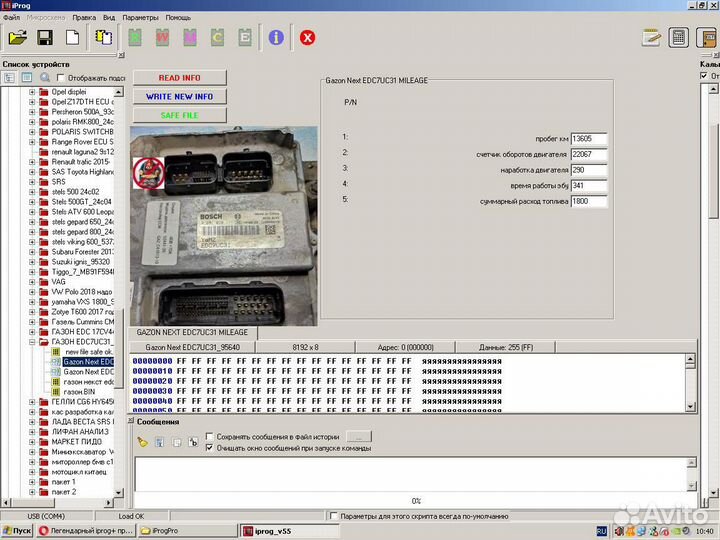Click the broom clear messages icon

(x=143, y=442)
